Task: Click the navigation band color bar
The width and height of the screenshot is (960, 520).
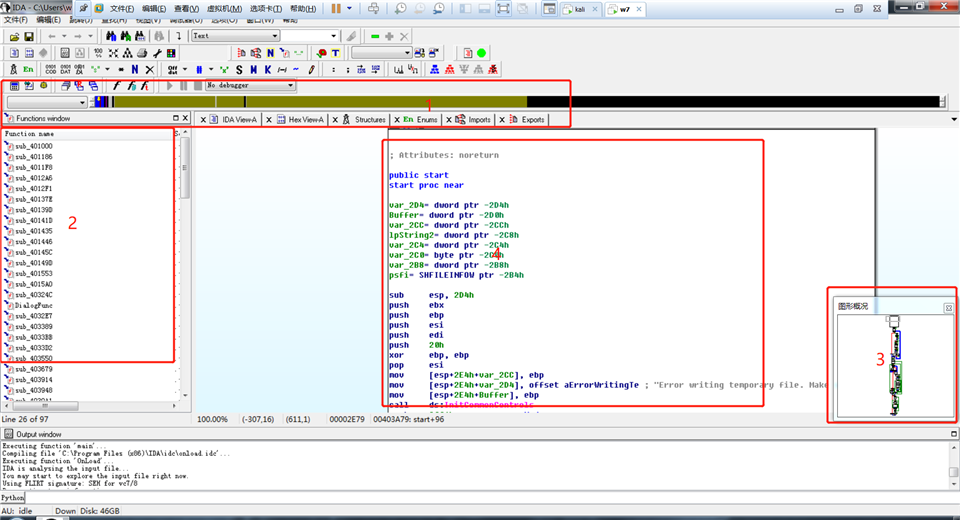Action: [x=519, y=102]
